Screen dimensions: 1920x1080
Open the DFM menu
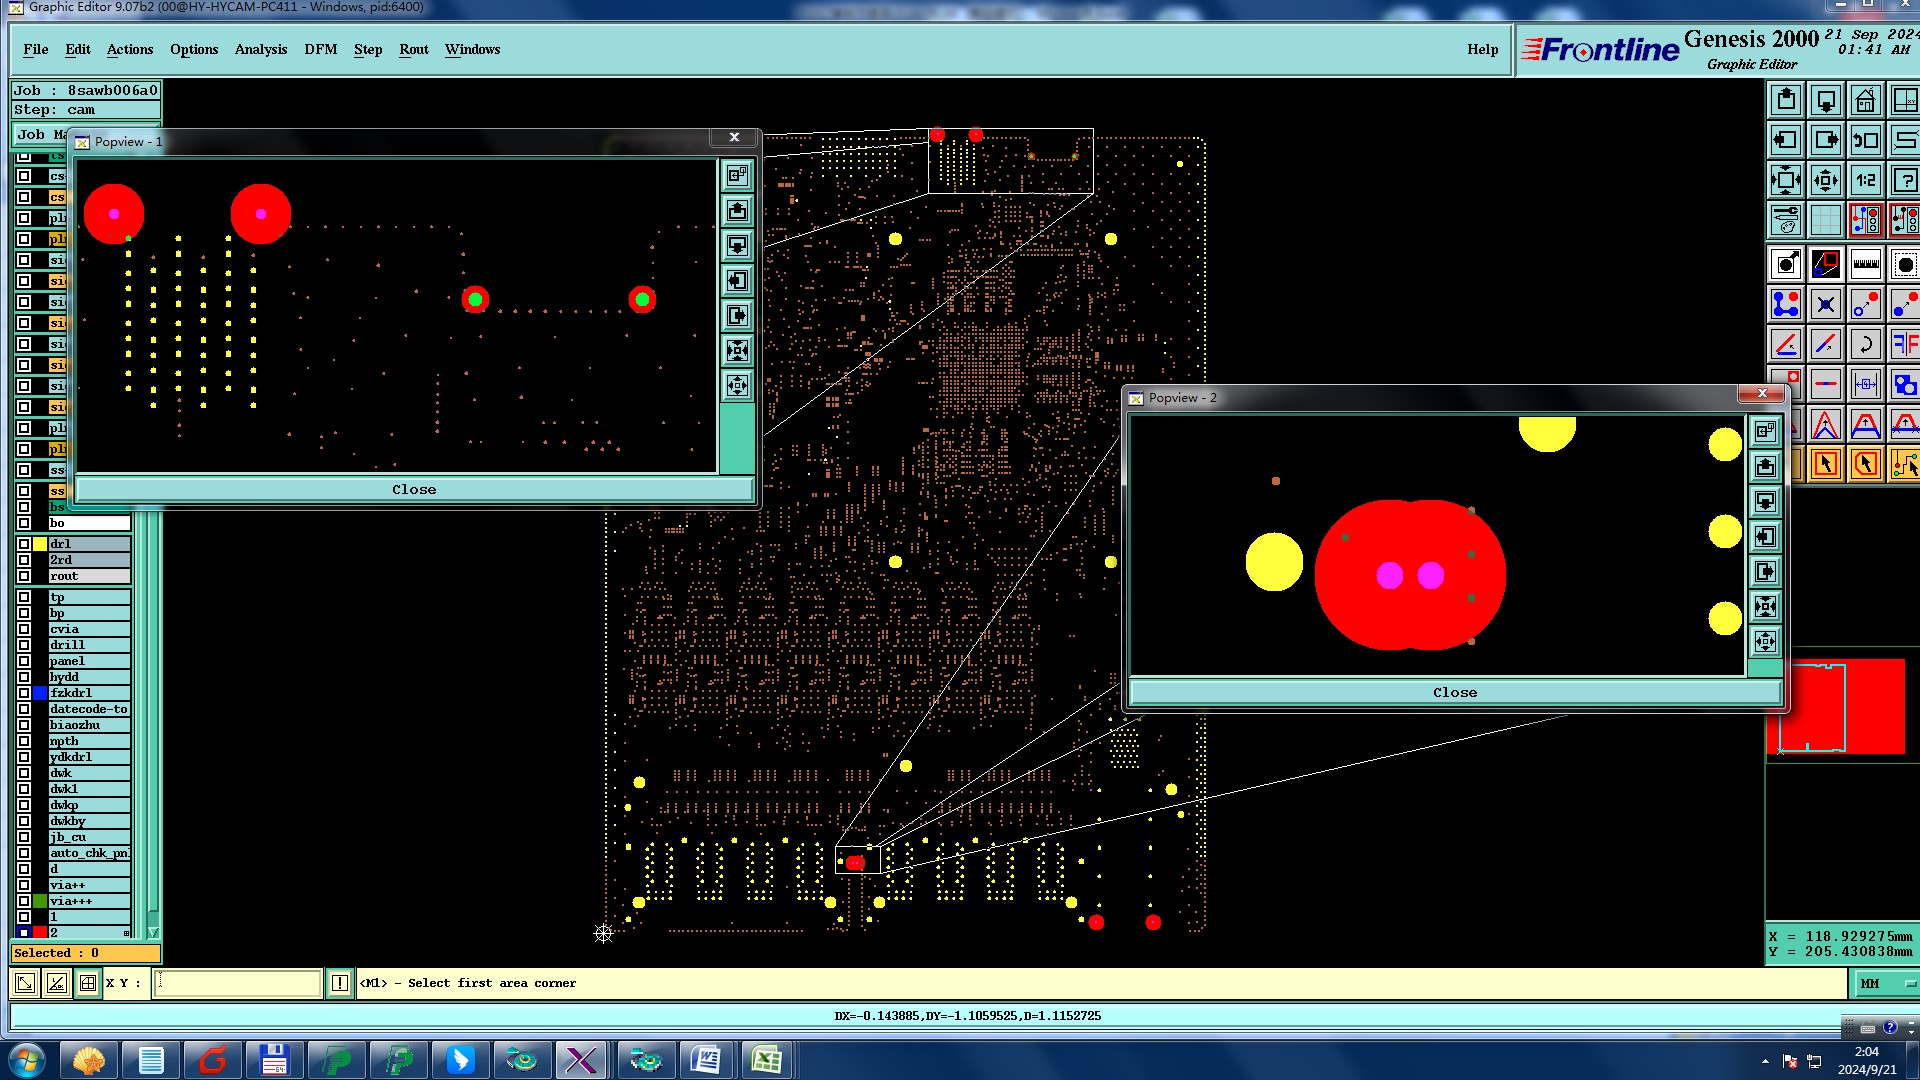[320, 49]
